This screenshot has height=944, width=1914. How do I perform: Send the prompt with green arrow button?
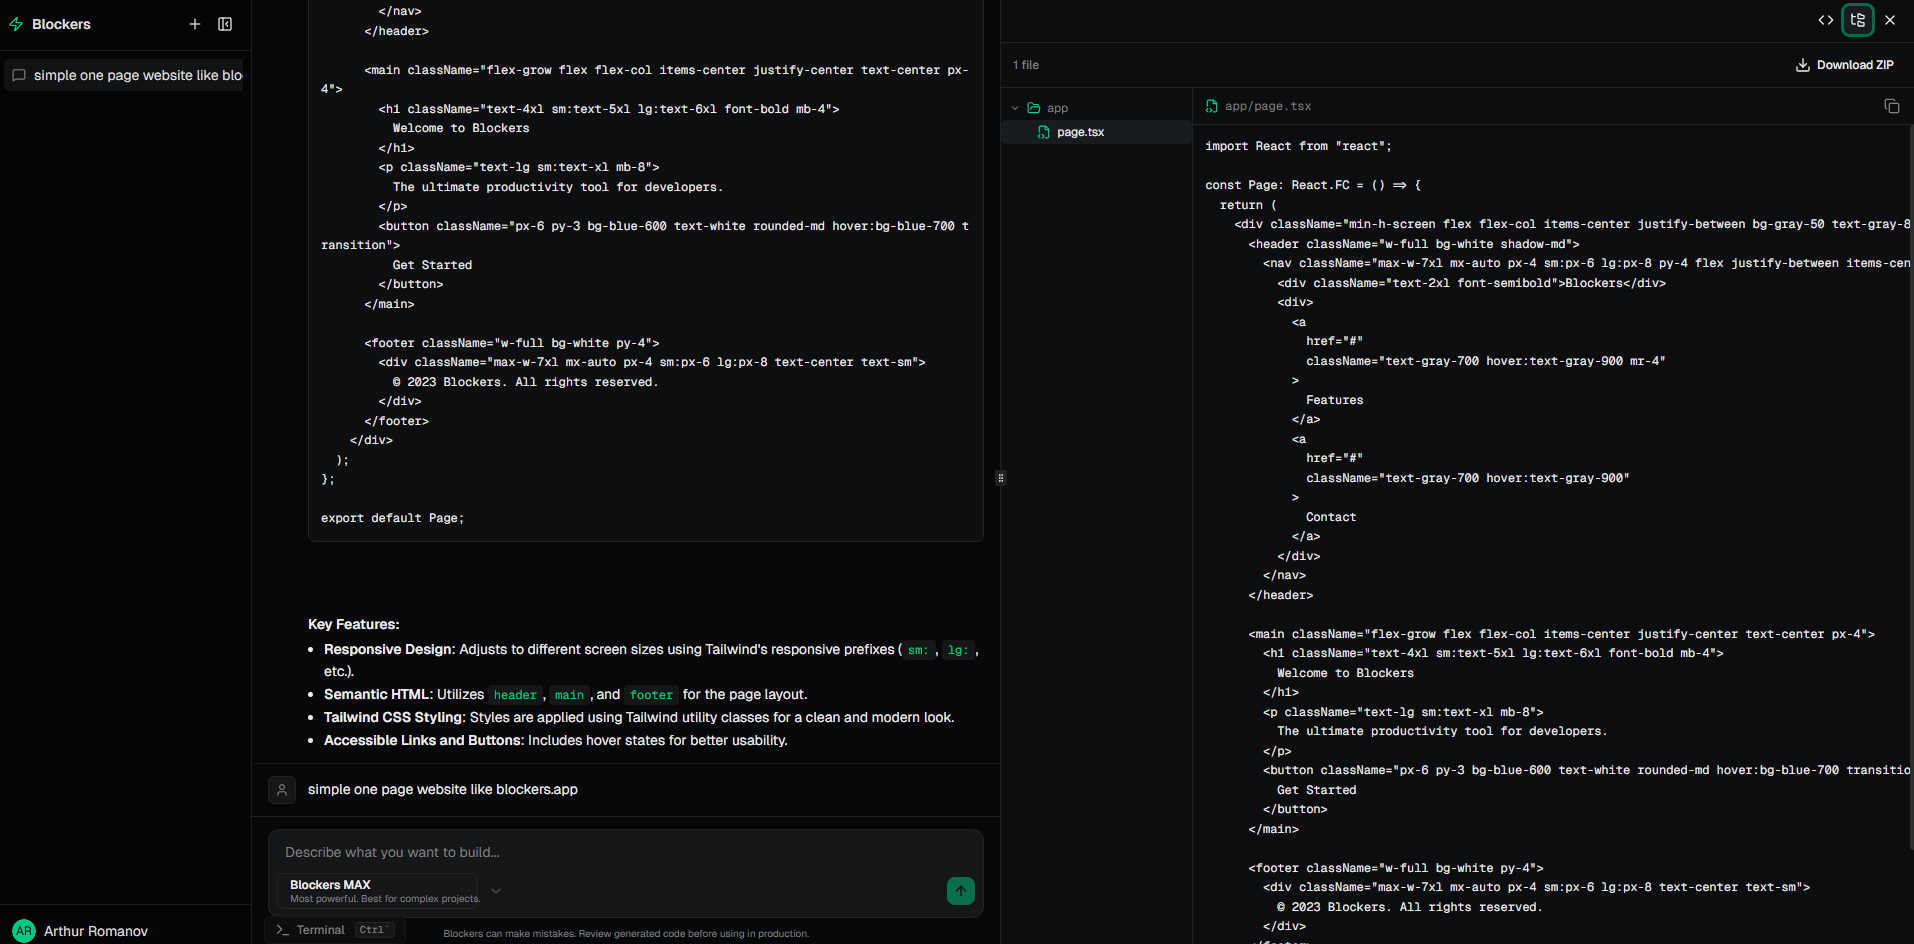click(x=960, y=891)
